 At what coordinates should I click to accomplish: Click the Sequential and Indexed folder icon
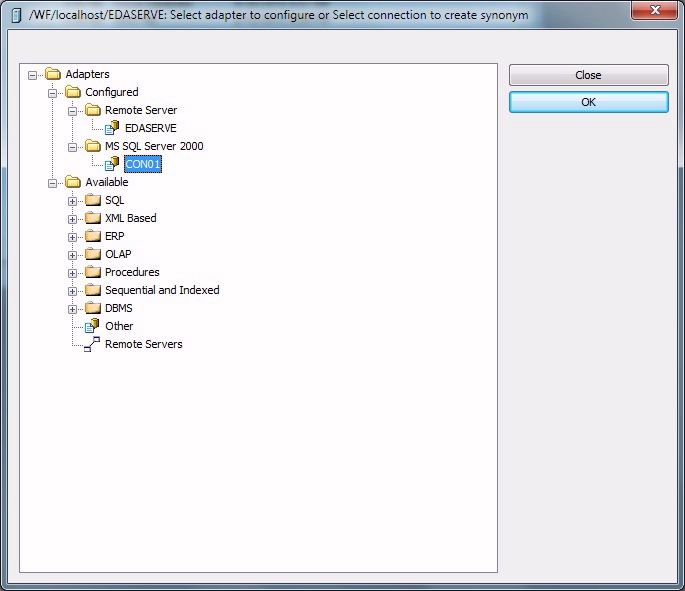pyautogui.click(x=93, y=290)
